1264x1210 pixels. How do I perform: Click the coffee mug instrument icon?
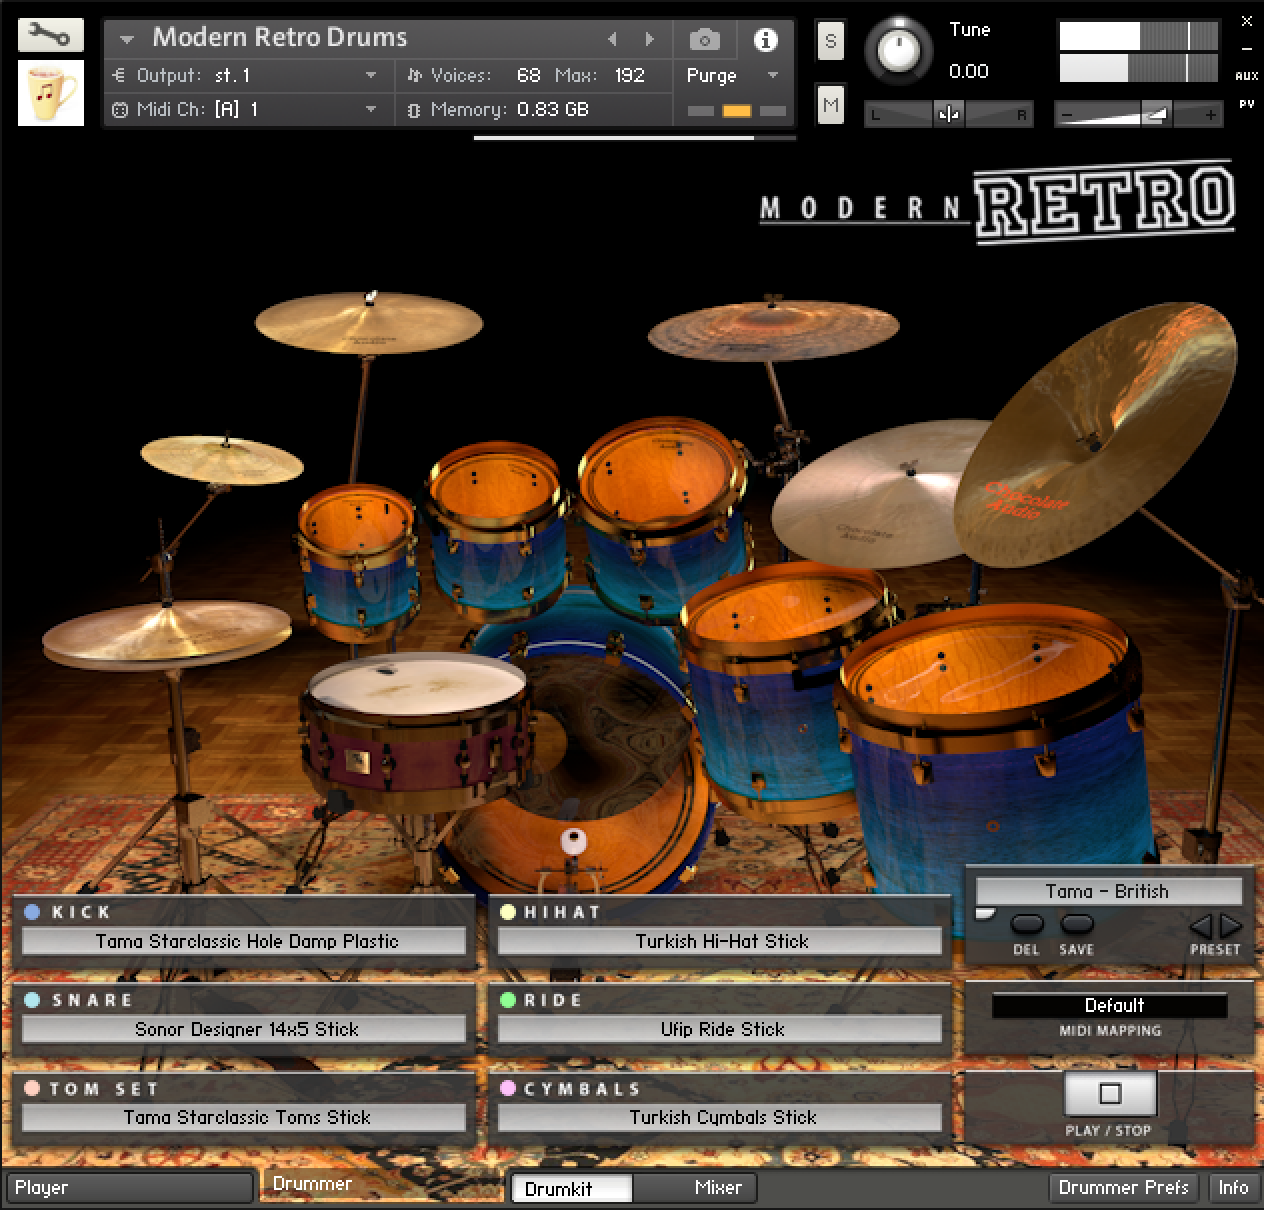[51, 93]
